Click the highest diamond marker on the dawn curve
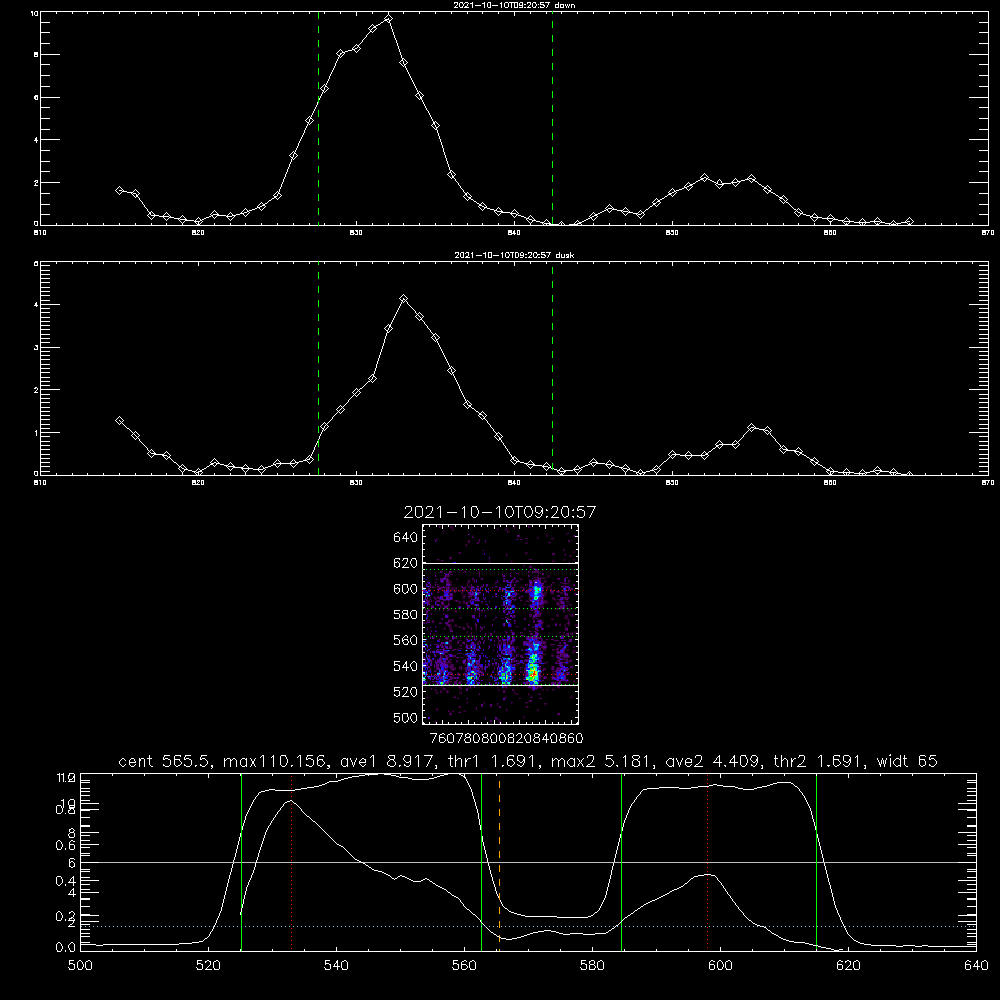1000x1000 pixels. [x=388, y=18]
